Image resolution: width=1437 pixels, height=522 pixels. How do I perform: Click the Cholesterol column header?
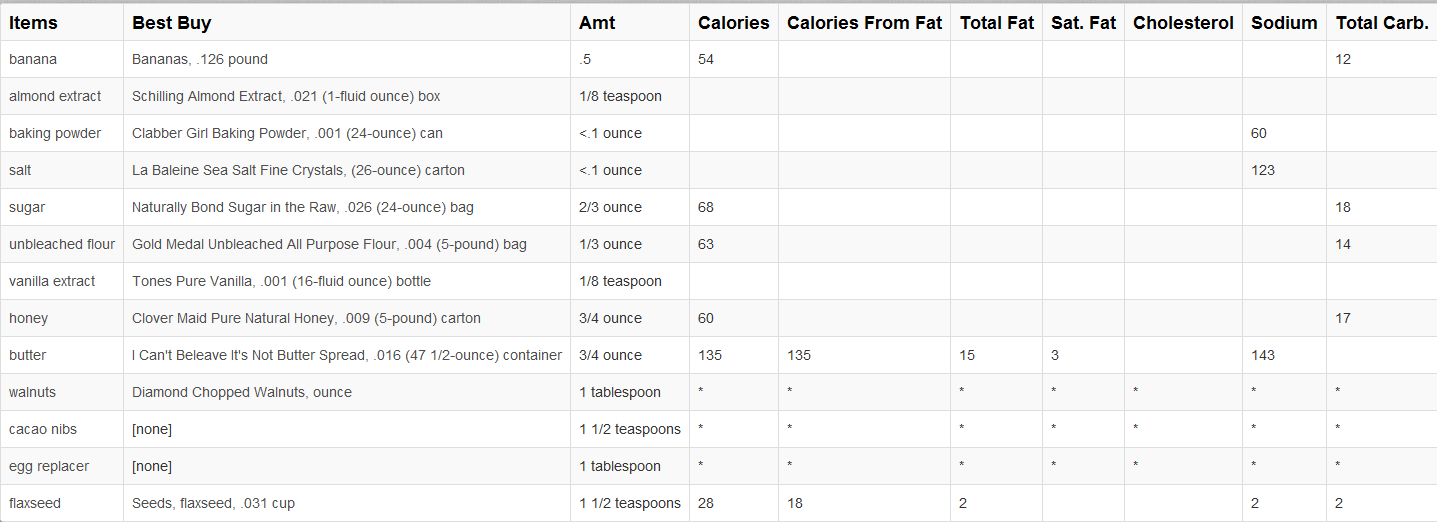[x=1184, y=22]
